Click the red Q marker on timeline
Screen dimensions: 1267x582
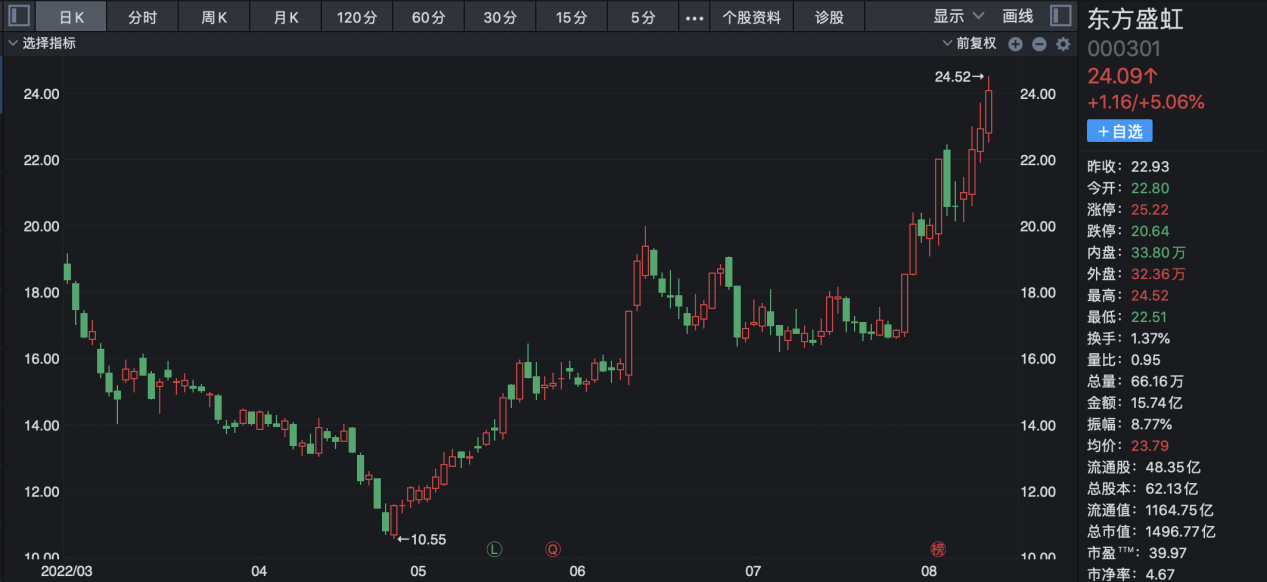[x=552, y=548]
